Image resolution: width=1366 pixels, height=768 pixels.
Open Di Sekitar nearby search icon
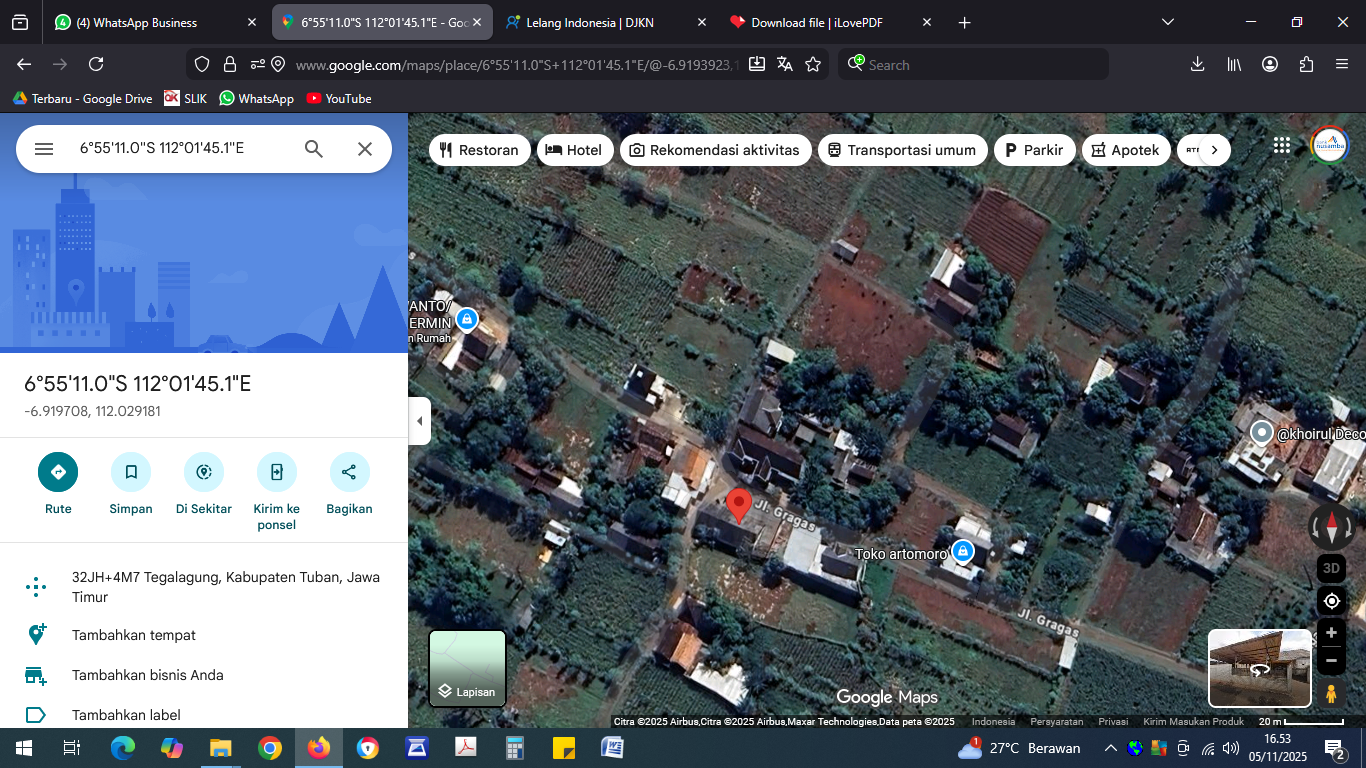[203, 471]
